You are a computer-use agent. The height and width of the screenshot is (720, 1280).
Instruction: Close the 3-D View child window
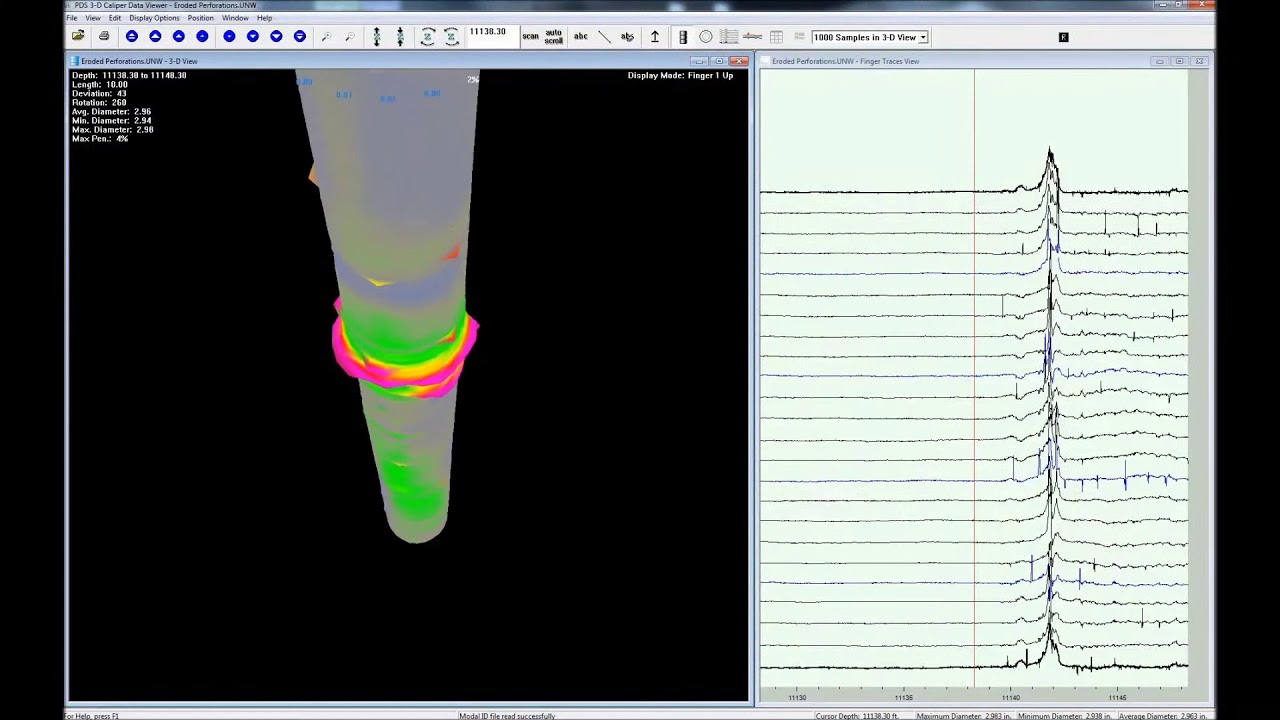point(740,61)
